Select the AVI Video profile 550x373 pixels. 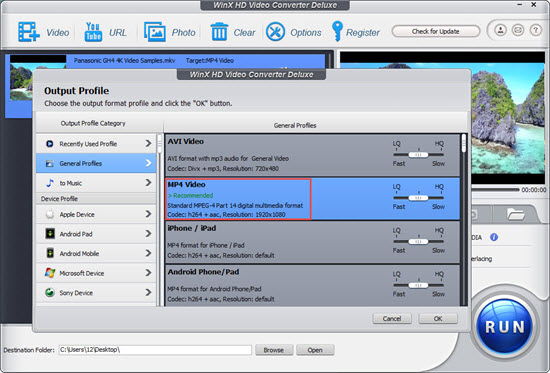point(312,155)
